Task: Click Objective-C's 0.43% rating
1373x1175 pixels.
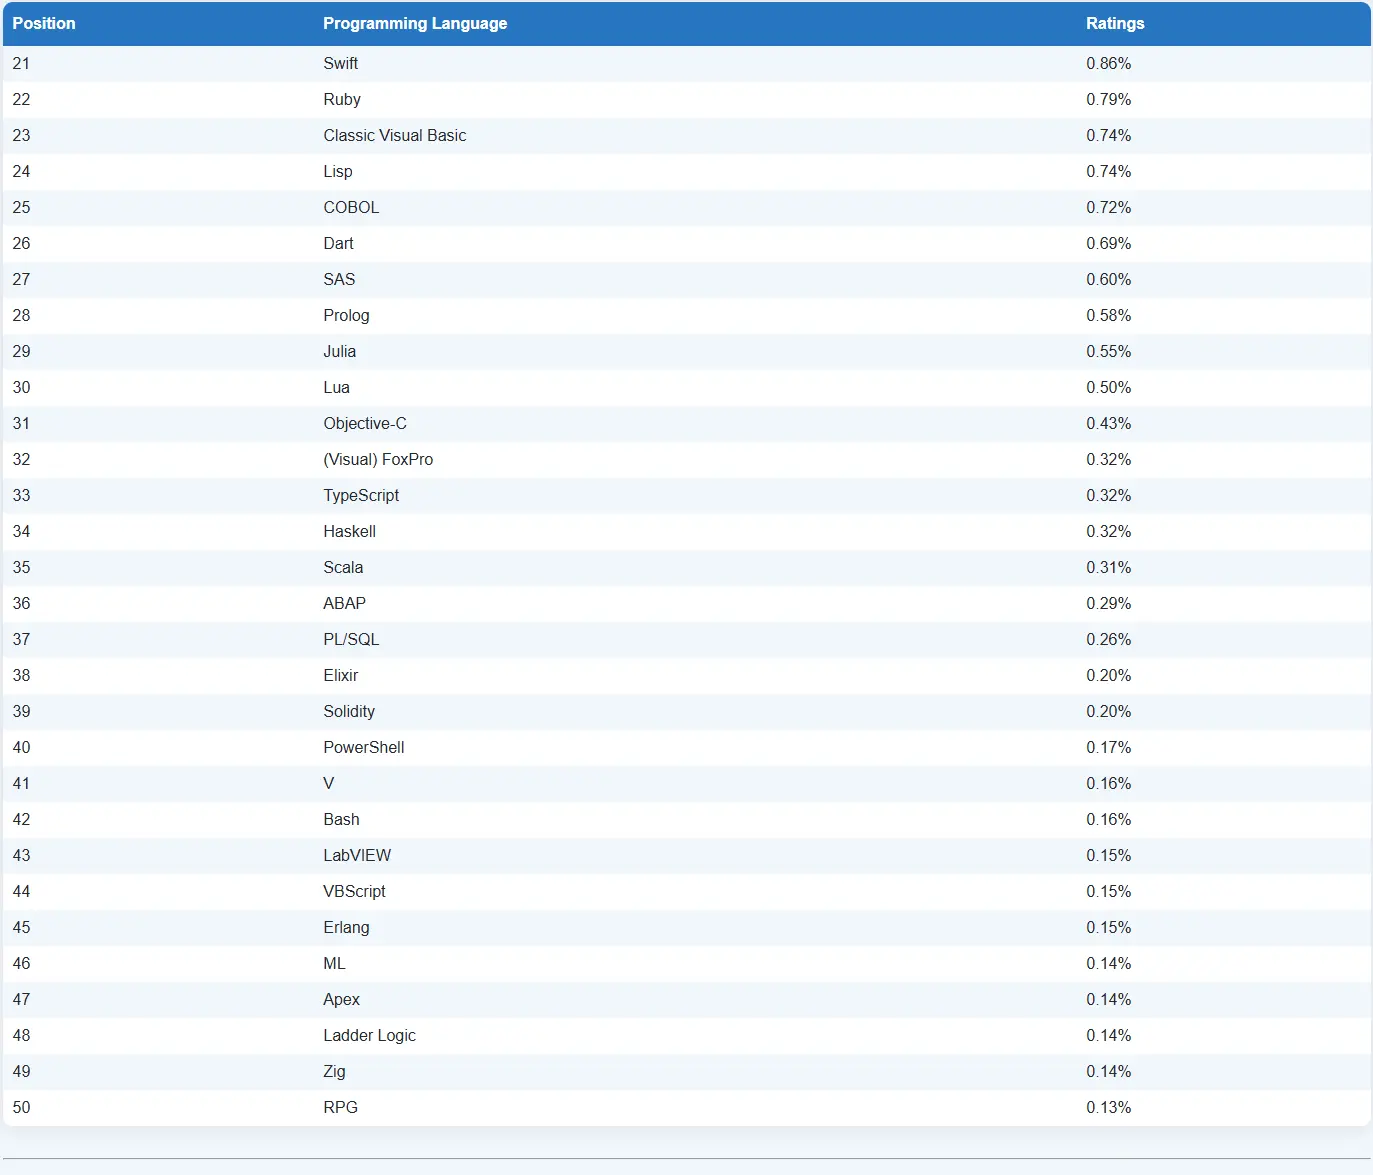Action: [1109, 423]
